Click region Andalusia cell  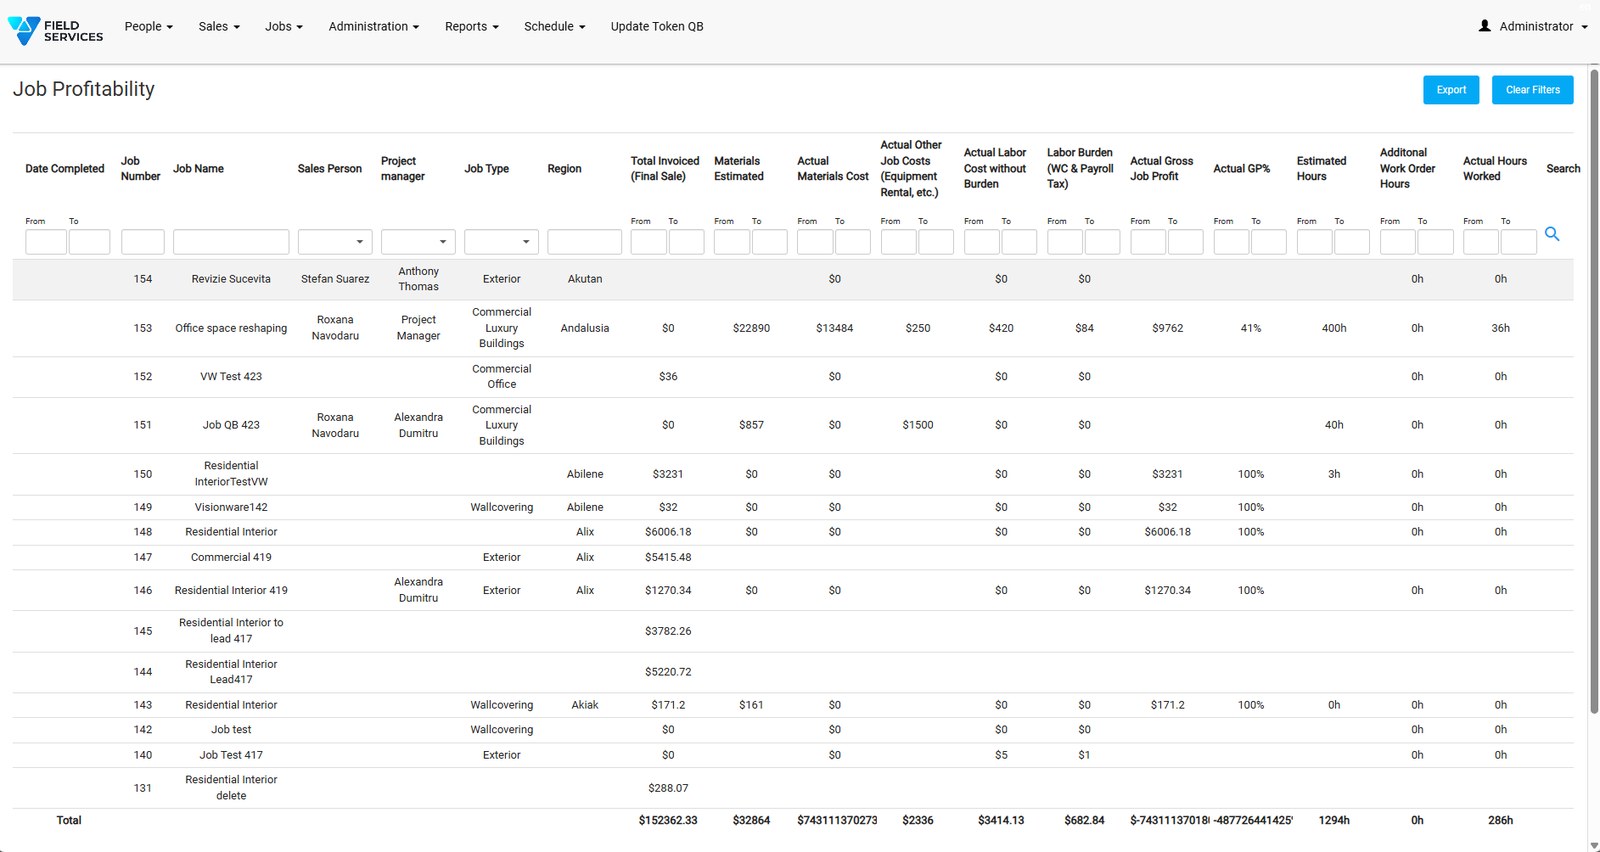[585, 328]
